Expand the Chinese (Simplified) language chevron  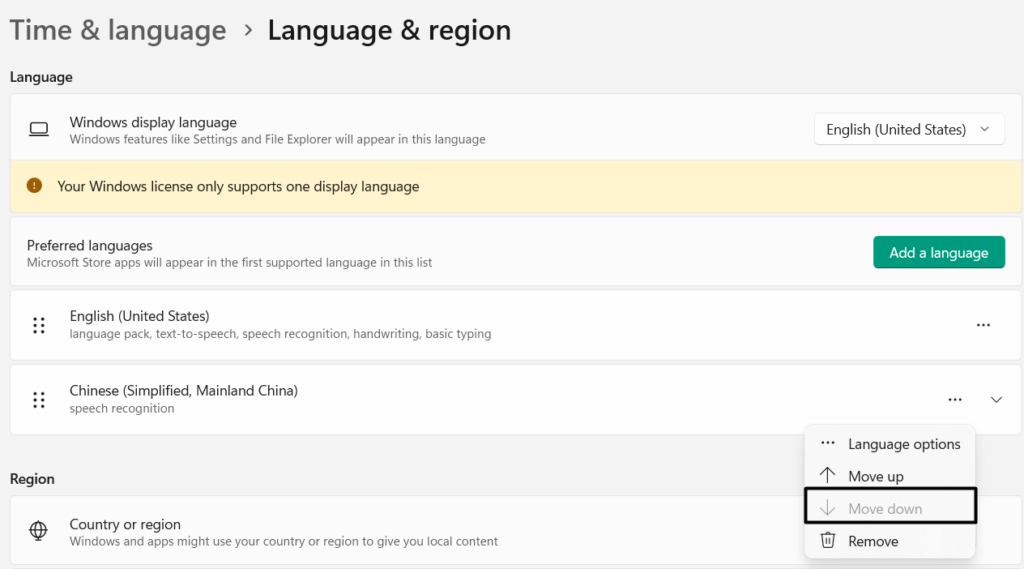(x=996, y=400)
